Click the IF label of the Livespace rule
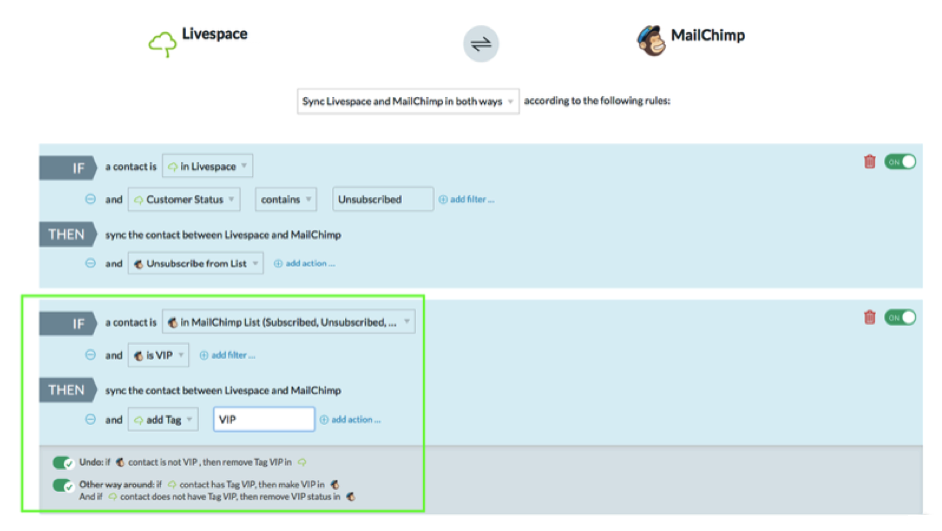The image size is (942, 531). (68, 168)
